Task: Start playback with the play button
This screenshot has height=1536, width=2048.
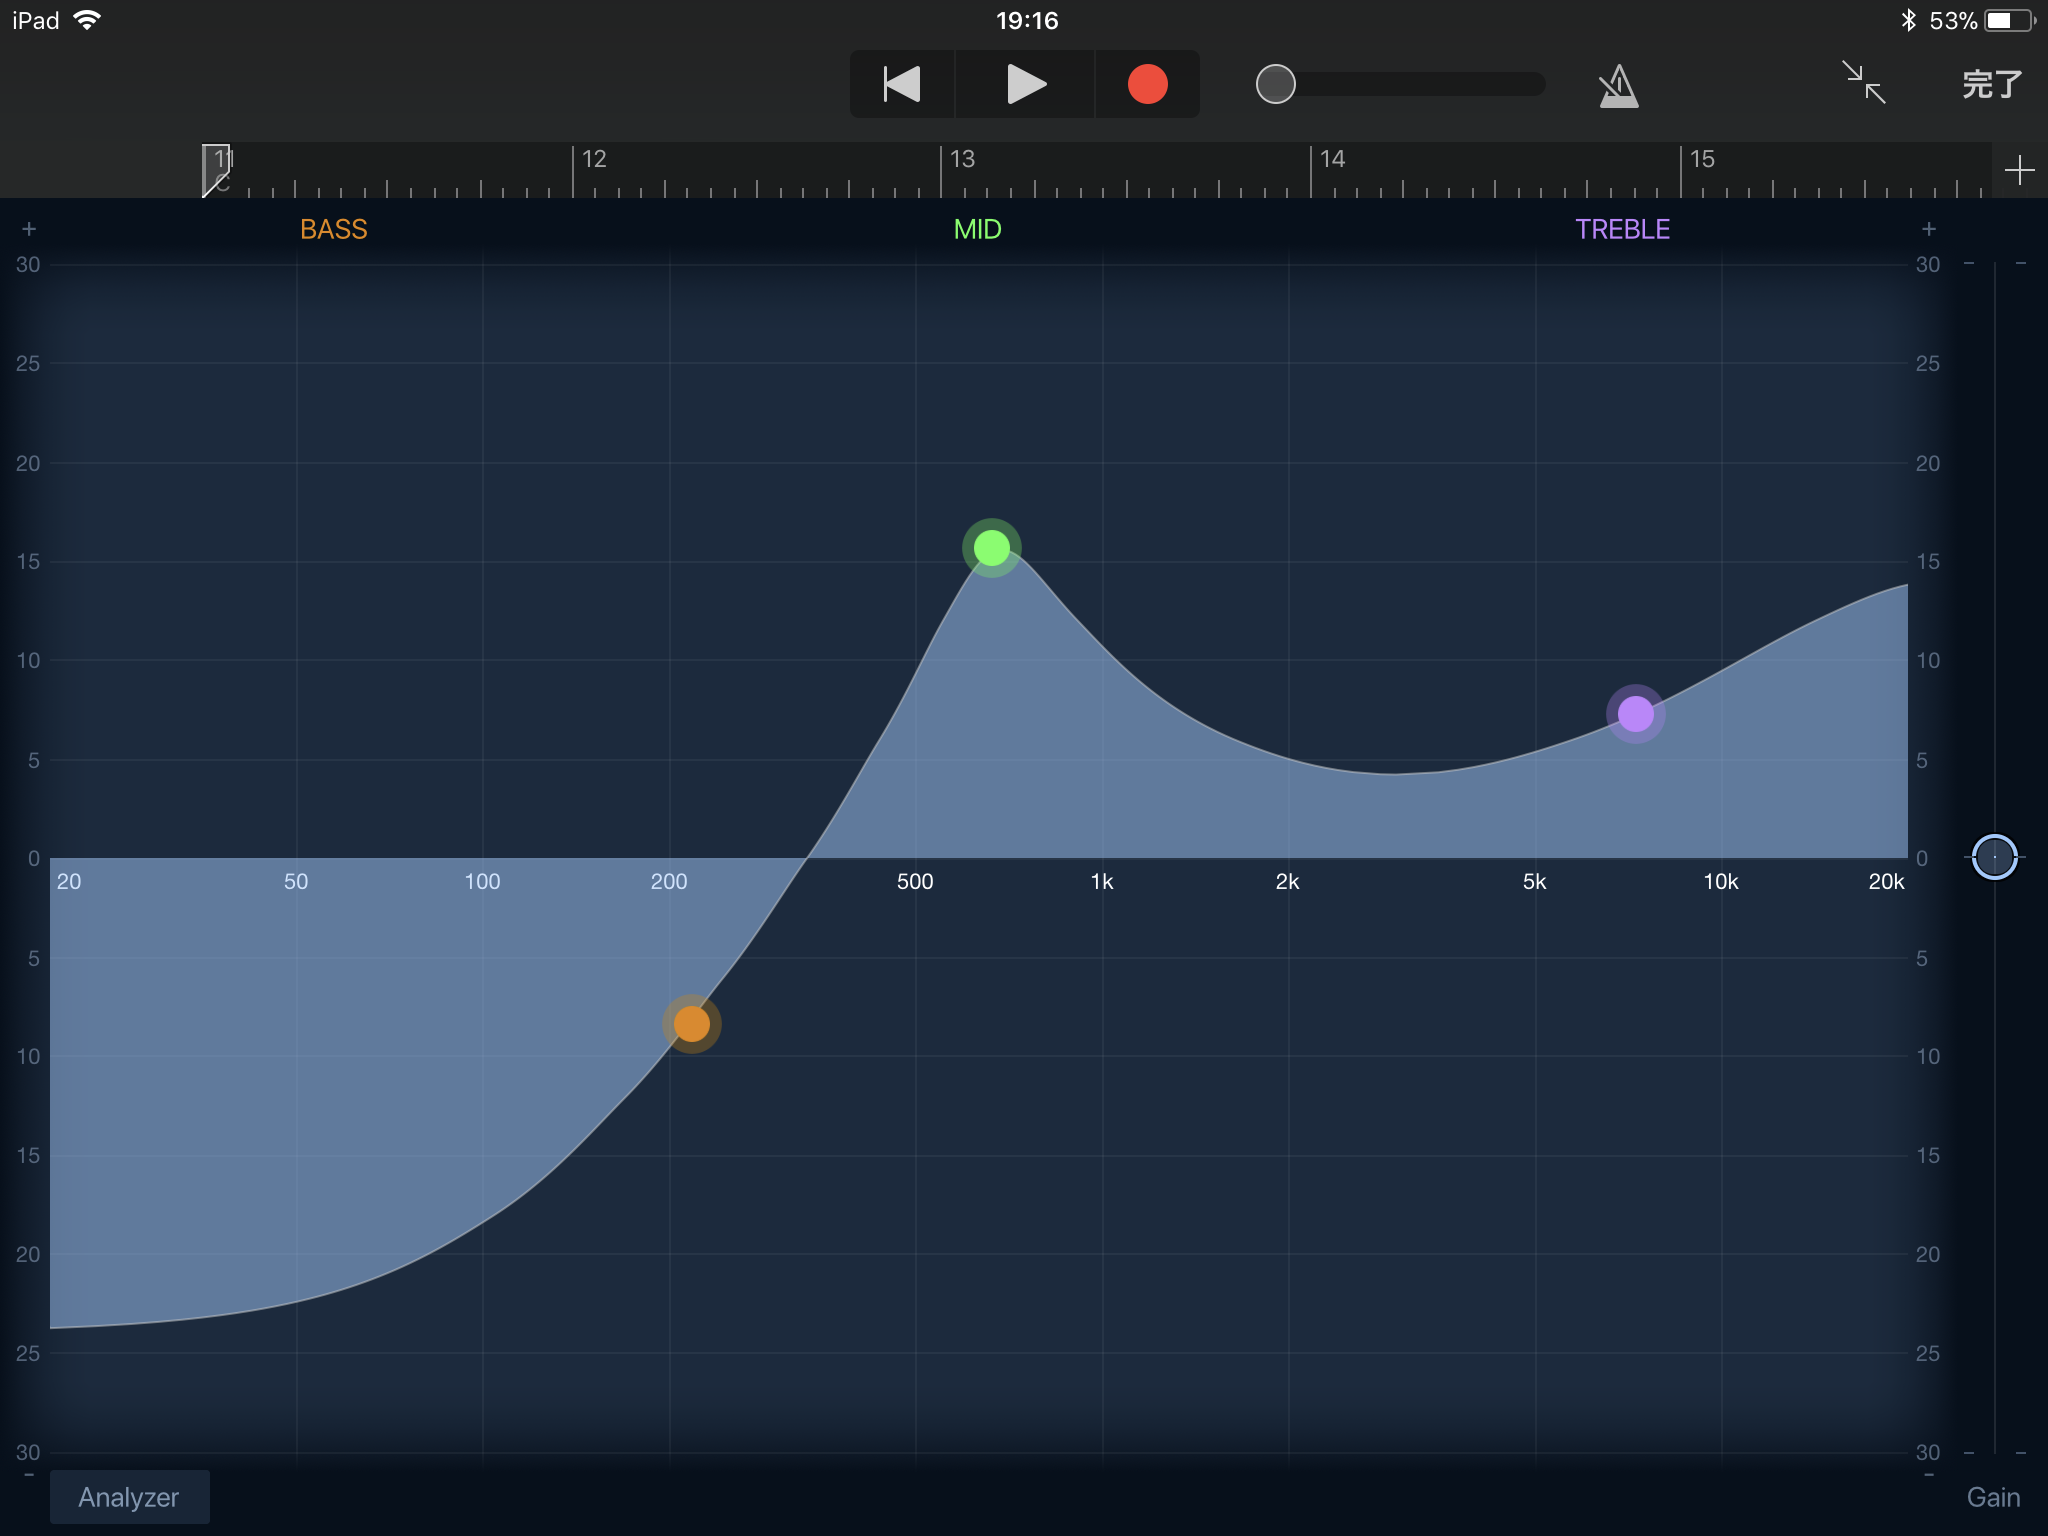Action: pos(1025,84)
